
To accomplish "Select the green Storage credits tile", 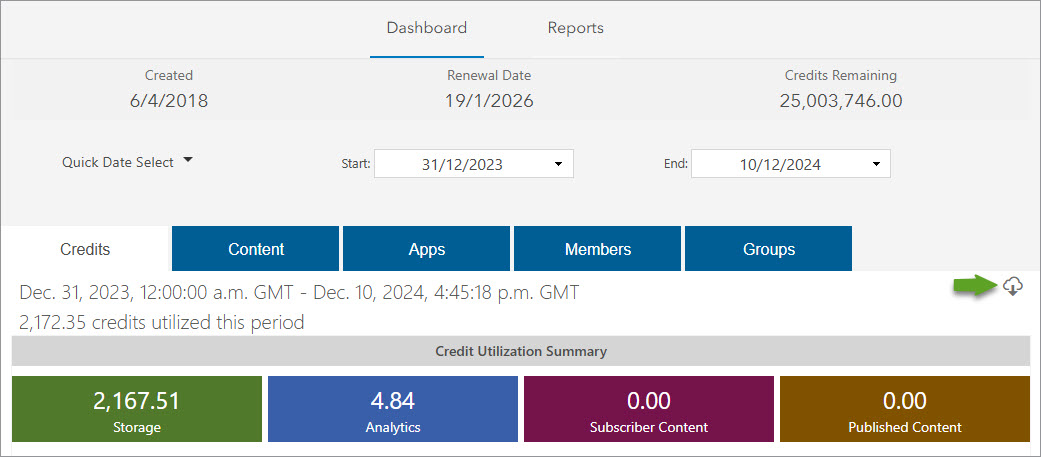I will [x=137, y=409].
